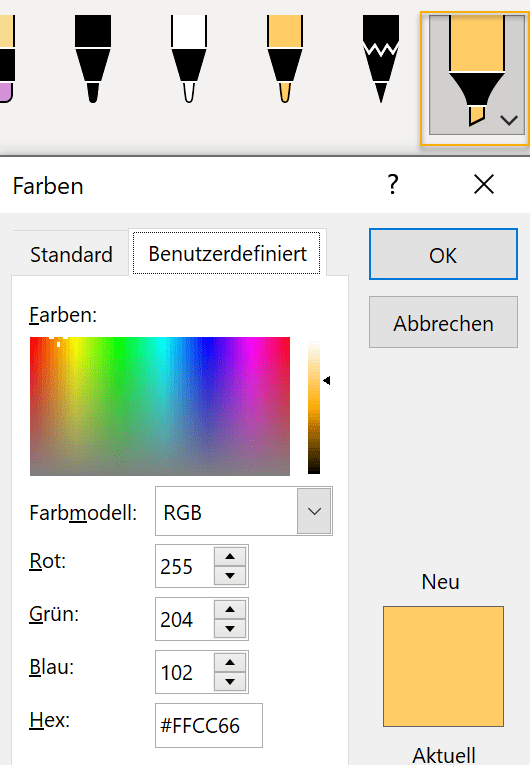Increase the Rot value
Screen dimensions: 530x765
[230, 557]
